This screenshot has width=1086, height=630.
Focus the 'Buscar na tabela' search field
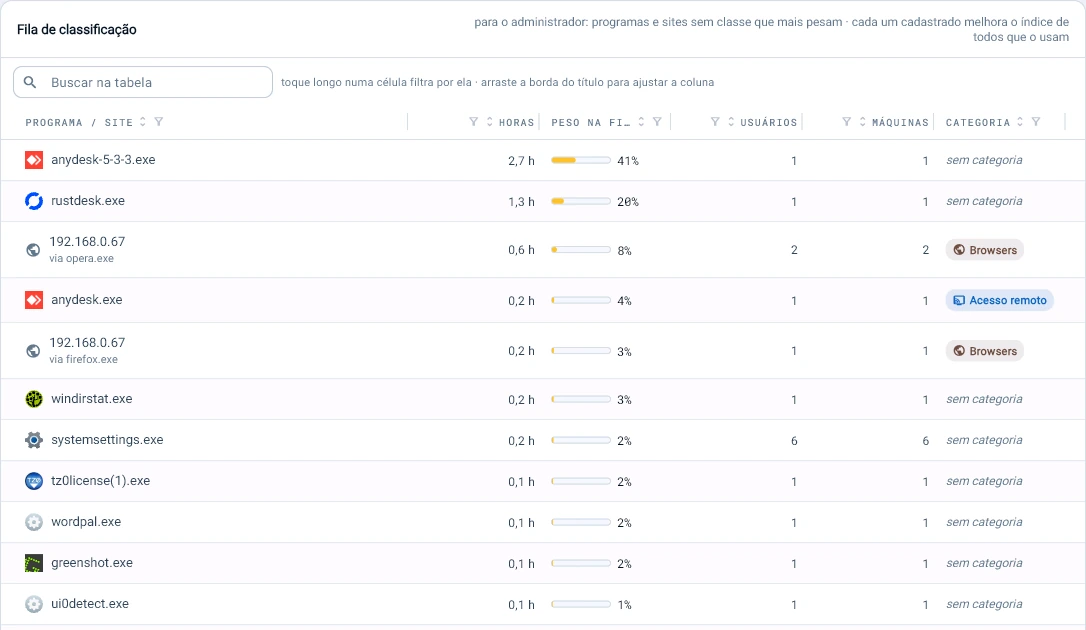pyautogui.click(x=143, y=82)
